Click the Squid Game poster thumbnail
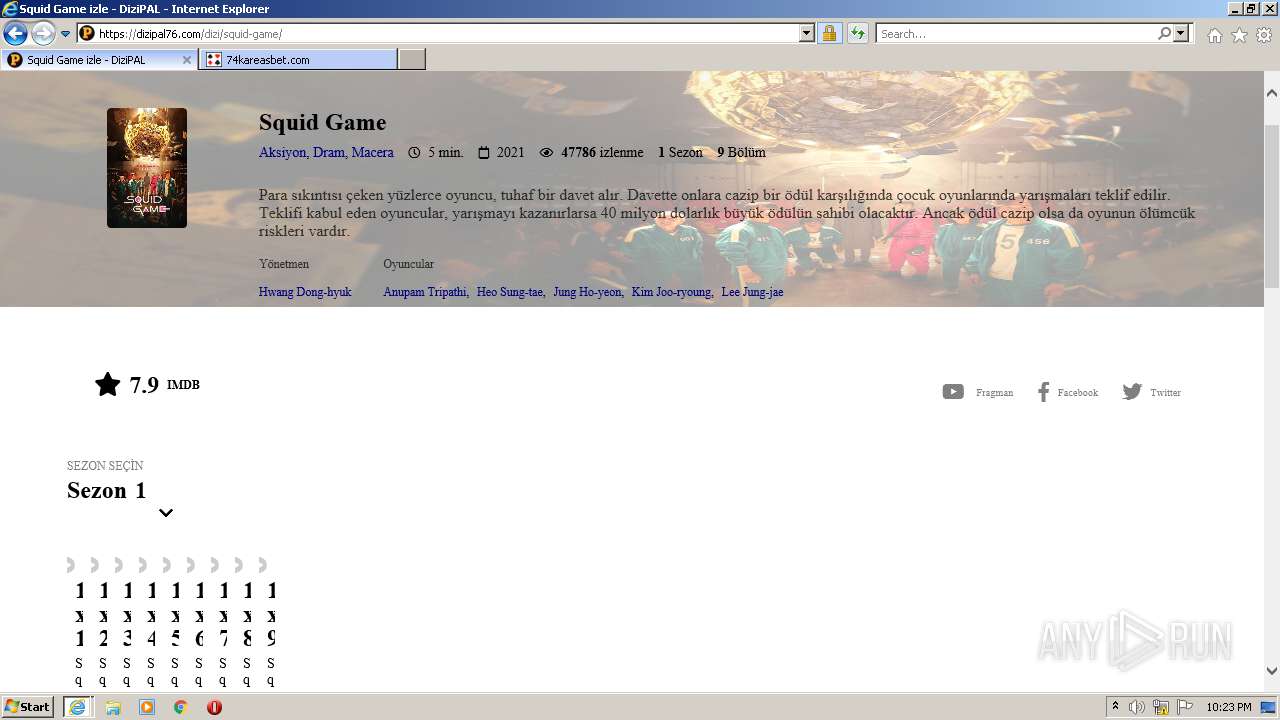Image resolution: width=1280 pixels, height=720 pixels. tap(147, 168)
